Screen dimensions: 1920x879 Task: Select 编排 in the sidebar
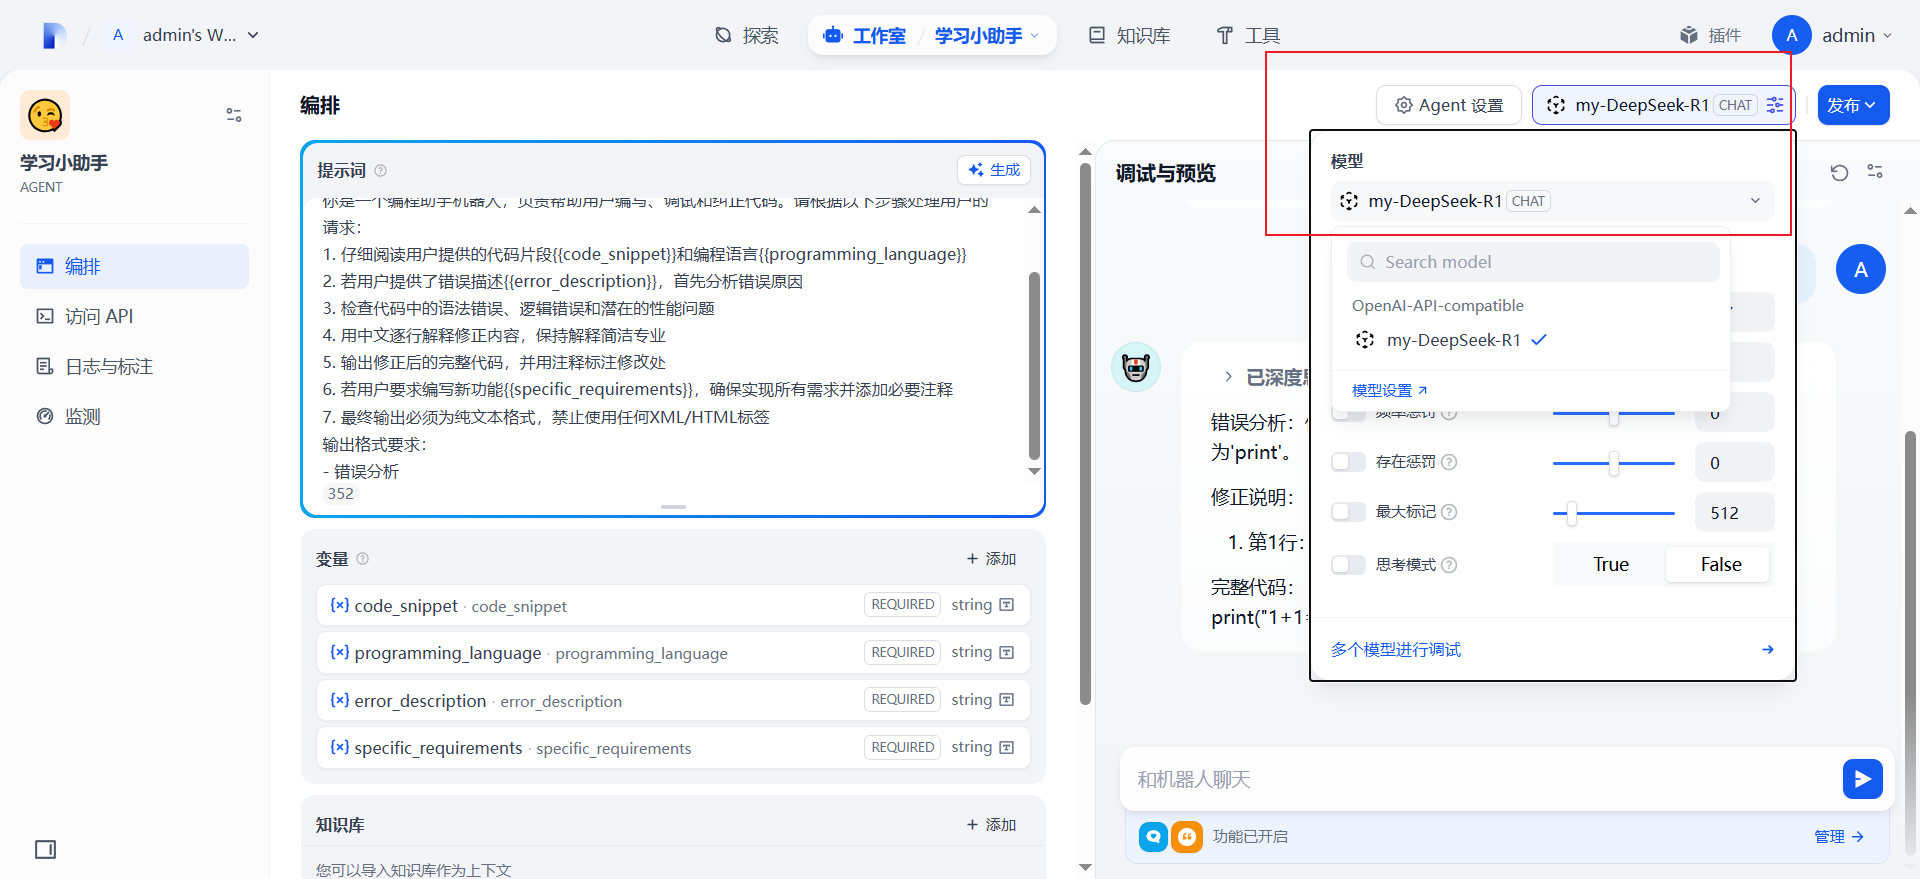[134, 266]
